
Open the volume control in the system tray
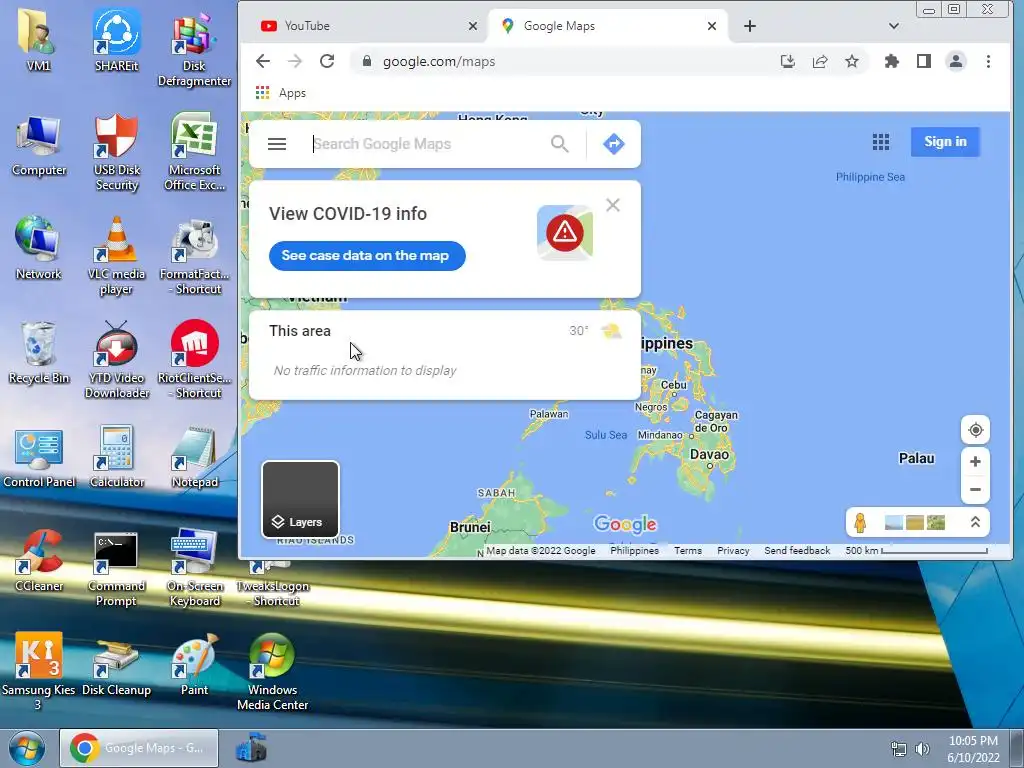[x=922, y=749]
